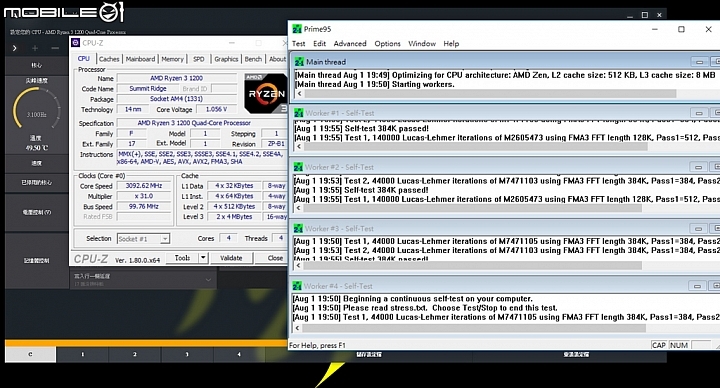Switch to the Caches tab in CPU-Z
The image size is (720, 388).
(x=109, y=59)
